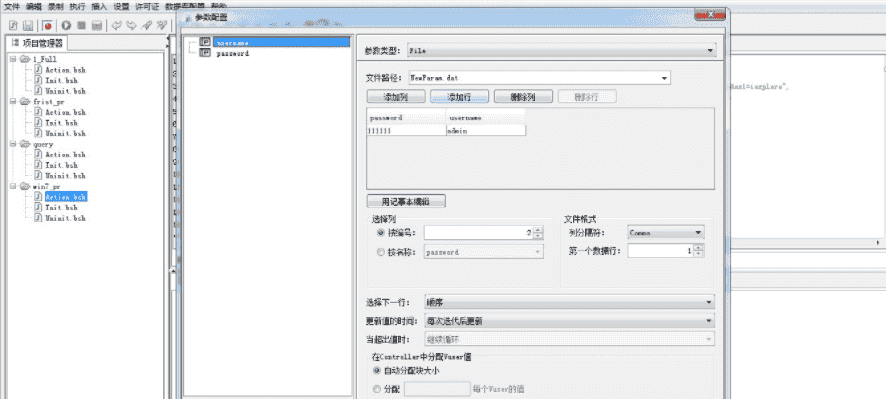886x399 pixels.
Task: Select the frist_pr project label
Action: (x=49, y=101)
